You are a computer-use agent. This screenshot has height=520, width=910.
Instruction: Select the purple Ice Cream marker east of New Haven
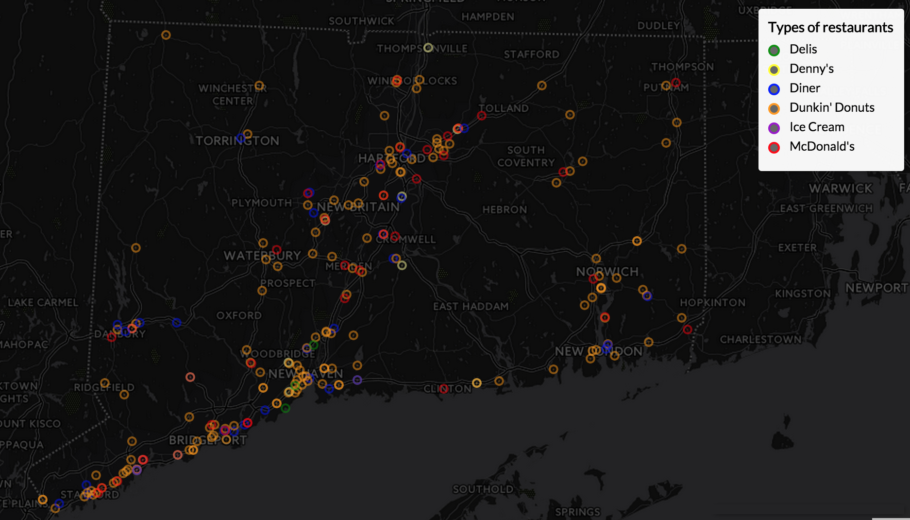point(357,380)
